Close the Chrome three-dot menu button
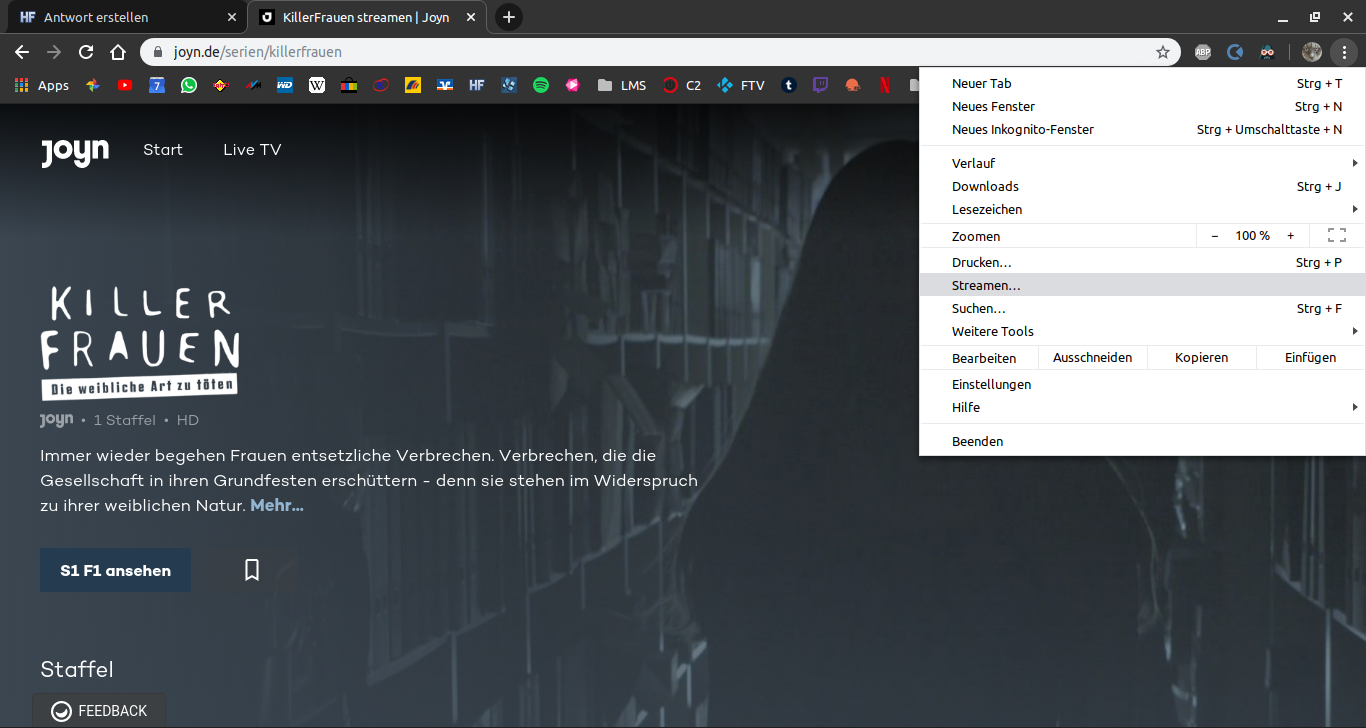Viewport: 1366px width, 728px height. [x=1344, y=52]
